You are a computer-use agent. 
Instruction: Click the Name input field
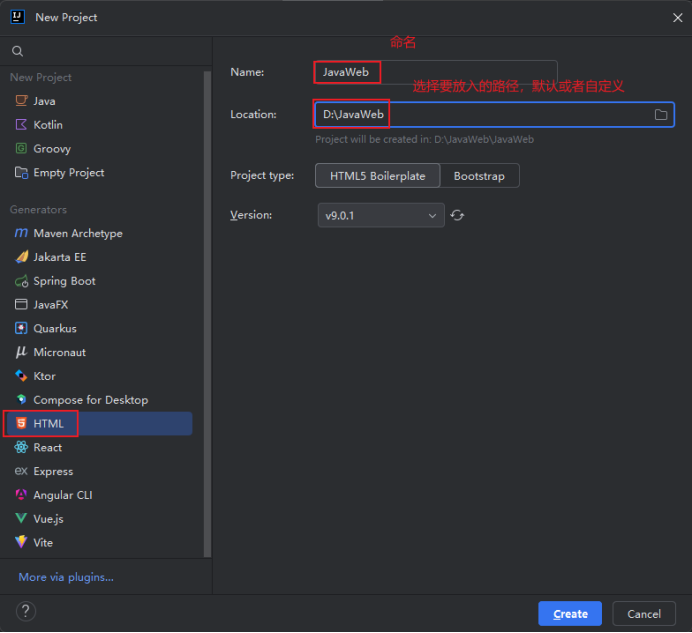436,72
